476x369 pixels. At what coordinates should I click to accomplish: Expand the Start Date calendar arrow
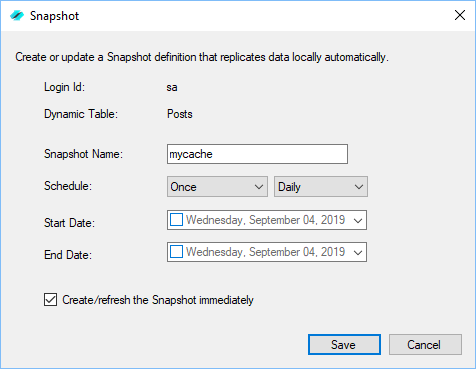358,220
